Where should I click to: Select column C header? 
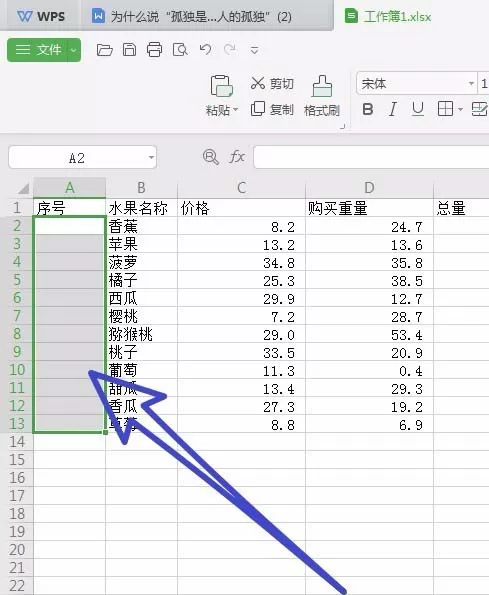click(x=241, y=188)
